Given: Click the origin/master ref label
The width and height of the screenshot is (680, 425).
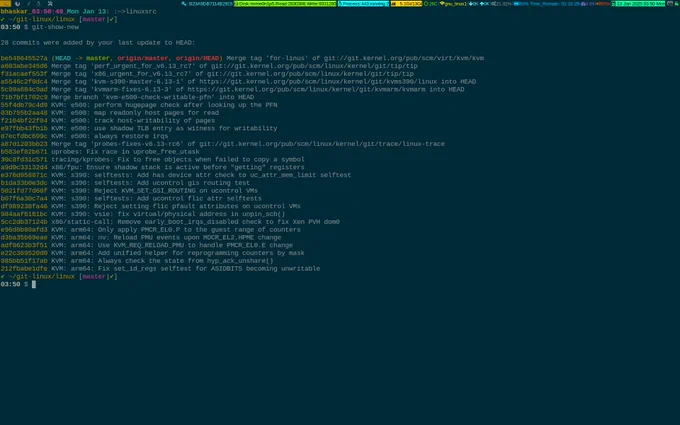Looking at the screenshot, I should point(143,58).
